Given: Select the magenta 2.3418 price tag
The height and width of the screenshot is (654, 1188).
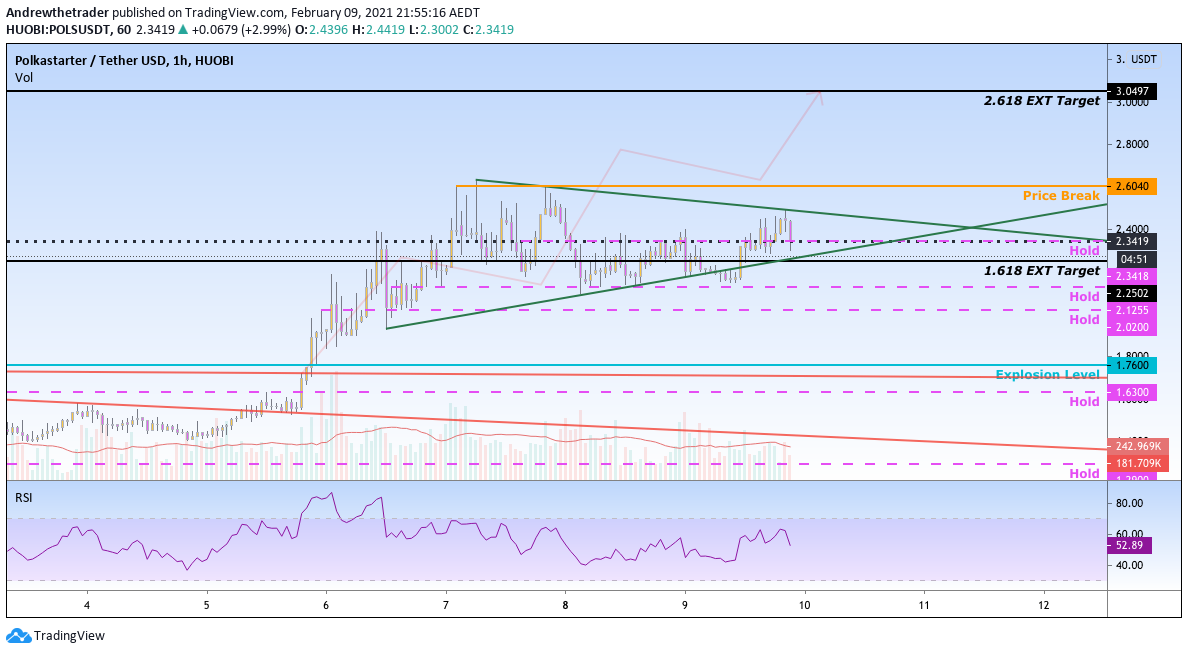Looking at the screenshot, I should pos(1132,277).
